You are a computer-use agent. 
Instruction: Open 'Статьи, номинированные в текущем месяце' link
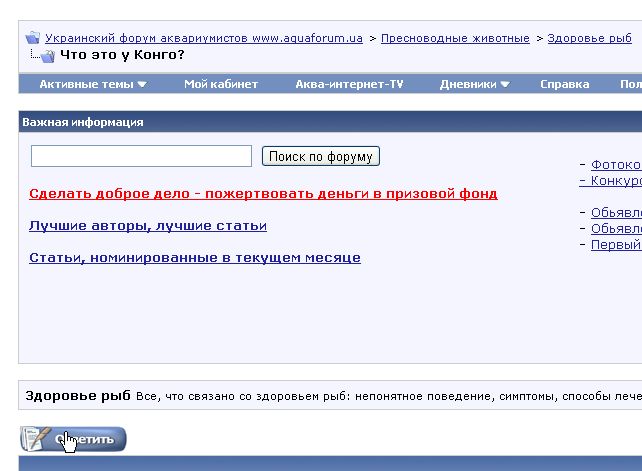(195, 257)
